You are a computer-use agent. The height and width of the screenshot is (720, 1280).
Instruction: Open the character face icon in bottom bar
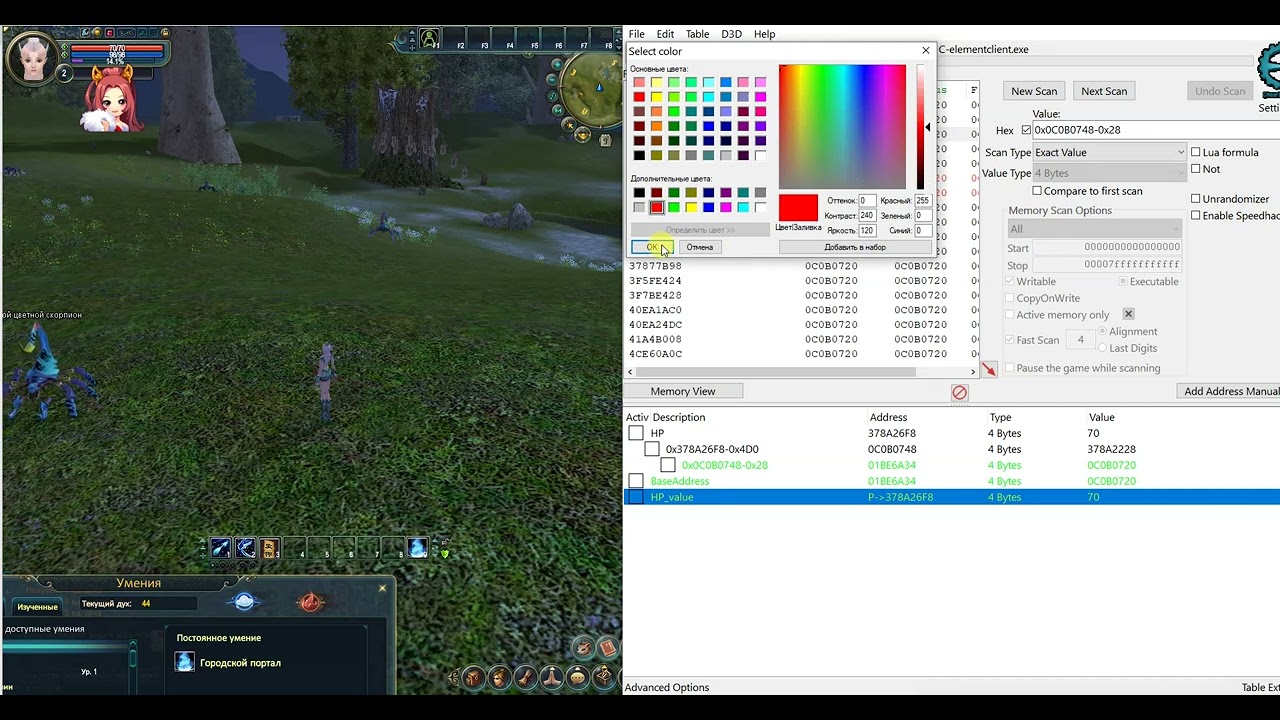coord(499,678)
